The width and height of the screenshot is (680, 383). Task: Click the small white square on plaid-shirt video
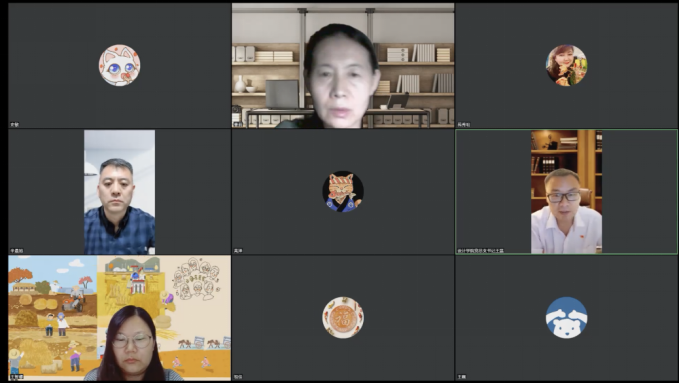click(151, 250)
